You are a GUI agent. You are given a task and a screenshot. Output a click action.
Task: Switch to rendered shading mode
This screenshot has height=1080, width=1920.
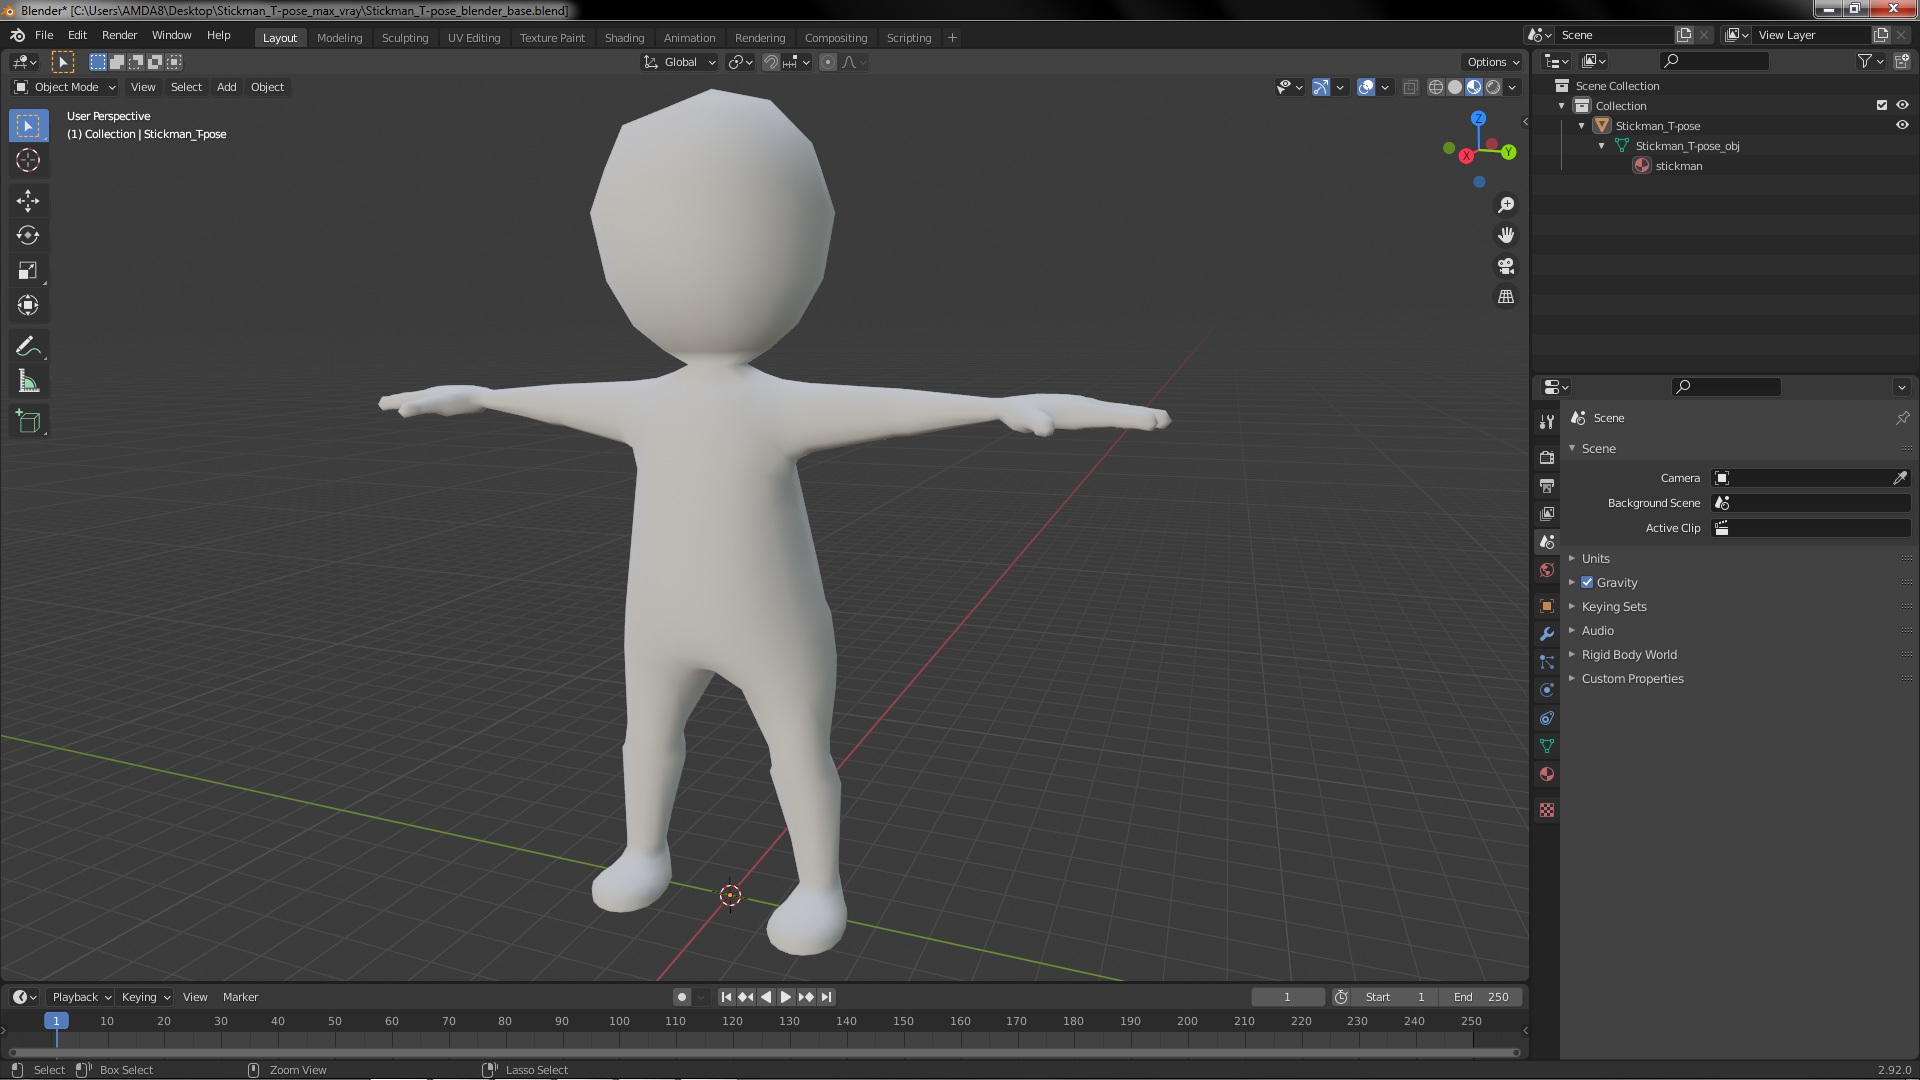[1493, 87]
